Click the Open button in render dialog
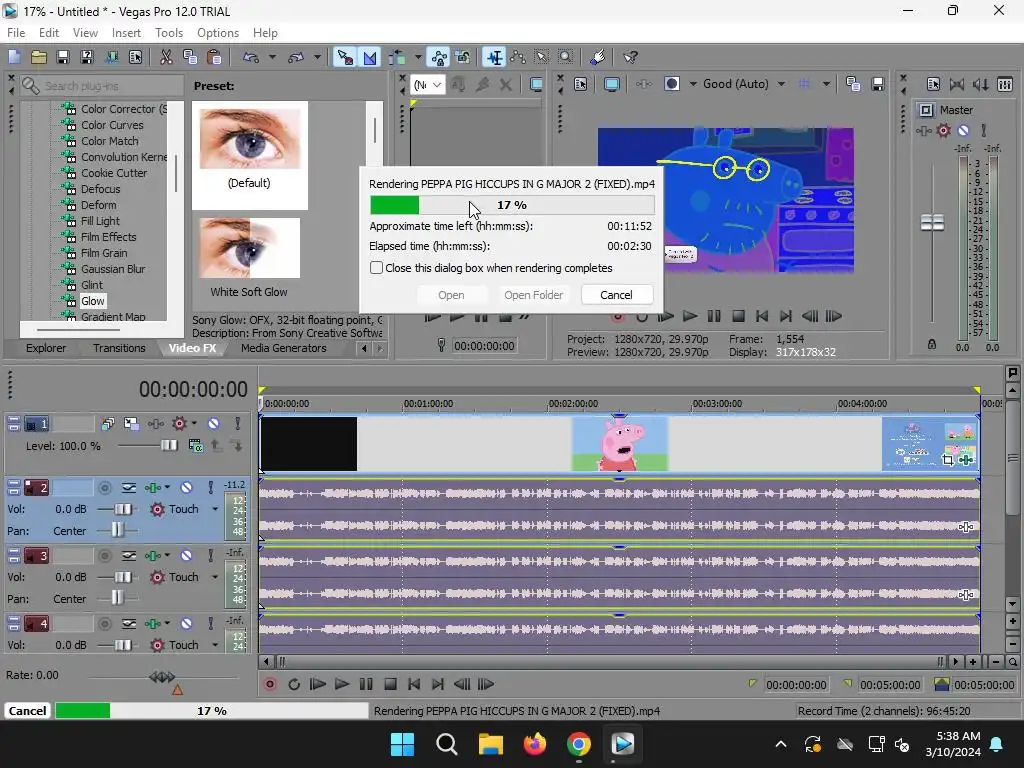 click(451, 295)
